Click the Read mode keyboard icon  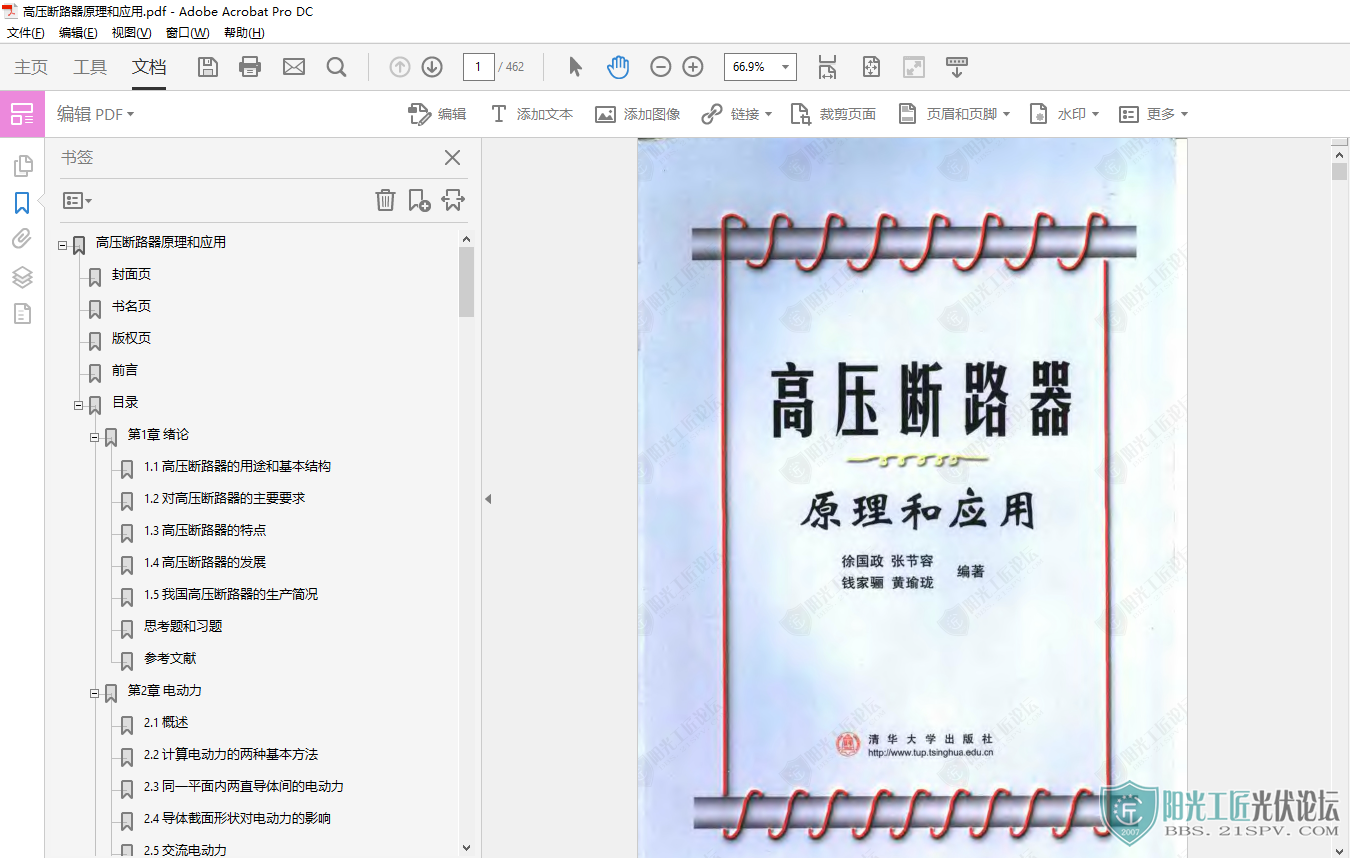point(957,67)
